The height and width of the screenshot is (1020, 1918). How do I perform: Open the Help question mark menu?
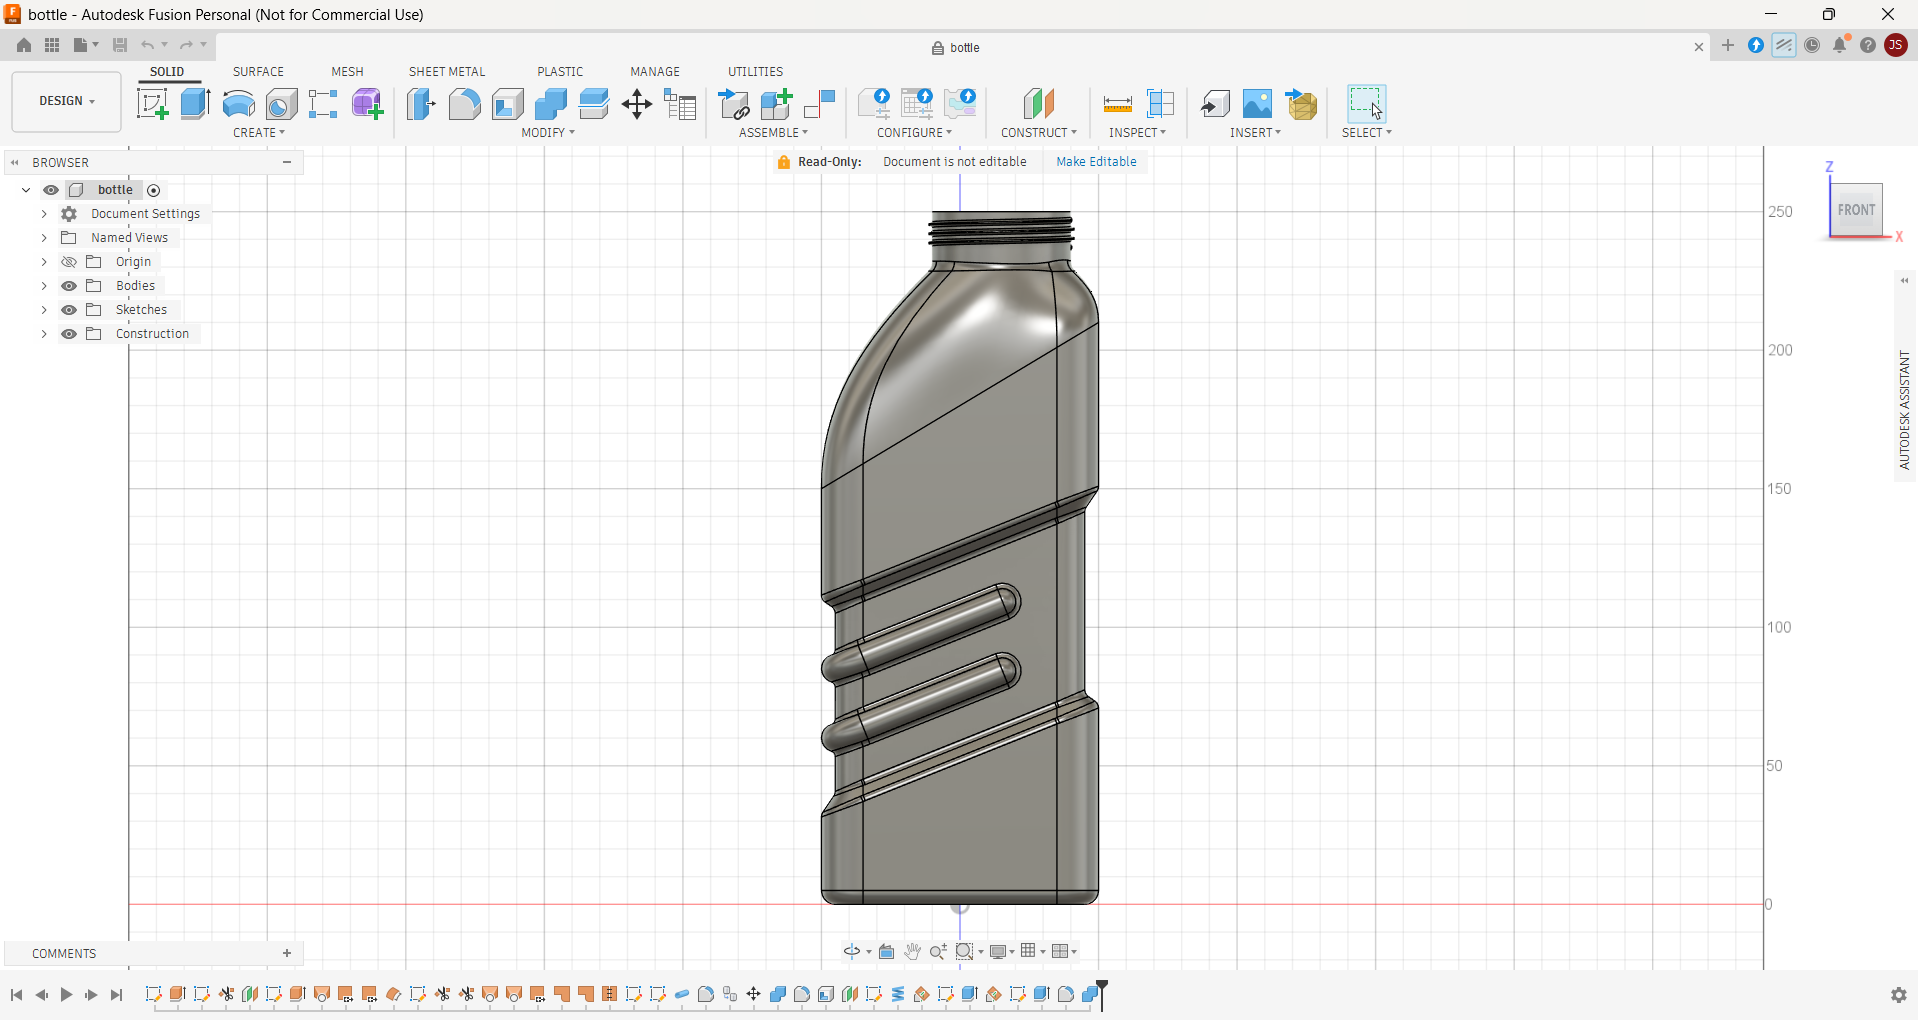coord(1868,45)
